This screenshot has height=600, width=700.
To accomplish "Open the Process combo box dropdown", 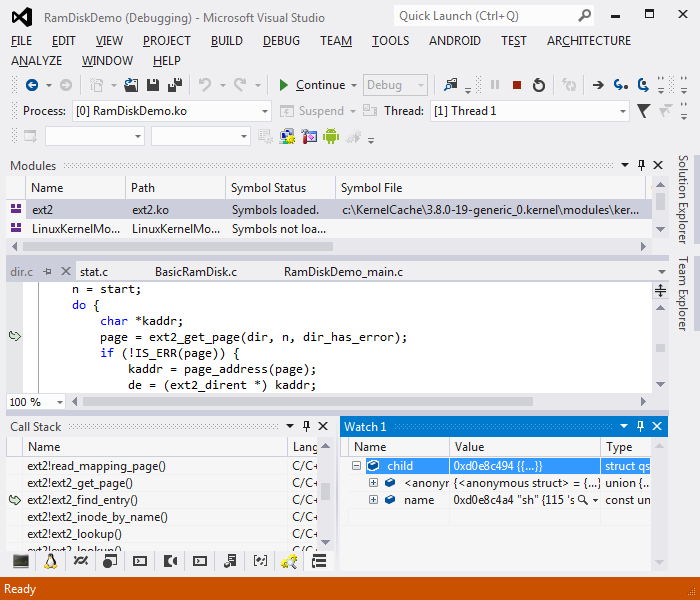I will pyautogui.click(x=265, y=111).
